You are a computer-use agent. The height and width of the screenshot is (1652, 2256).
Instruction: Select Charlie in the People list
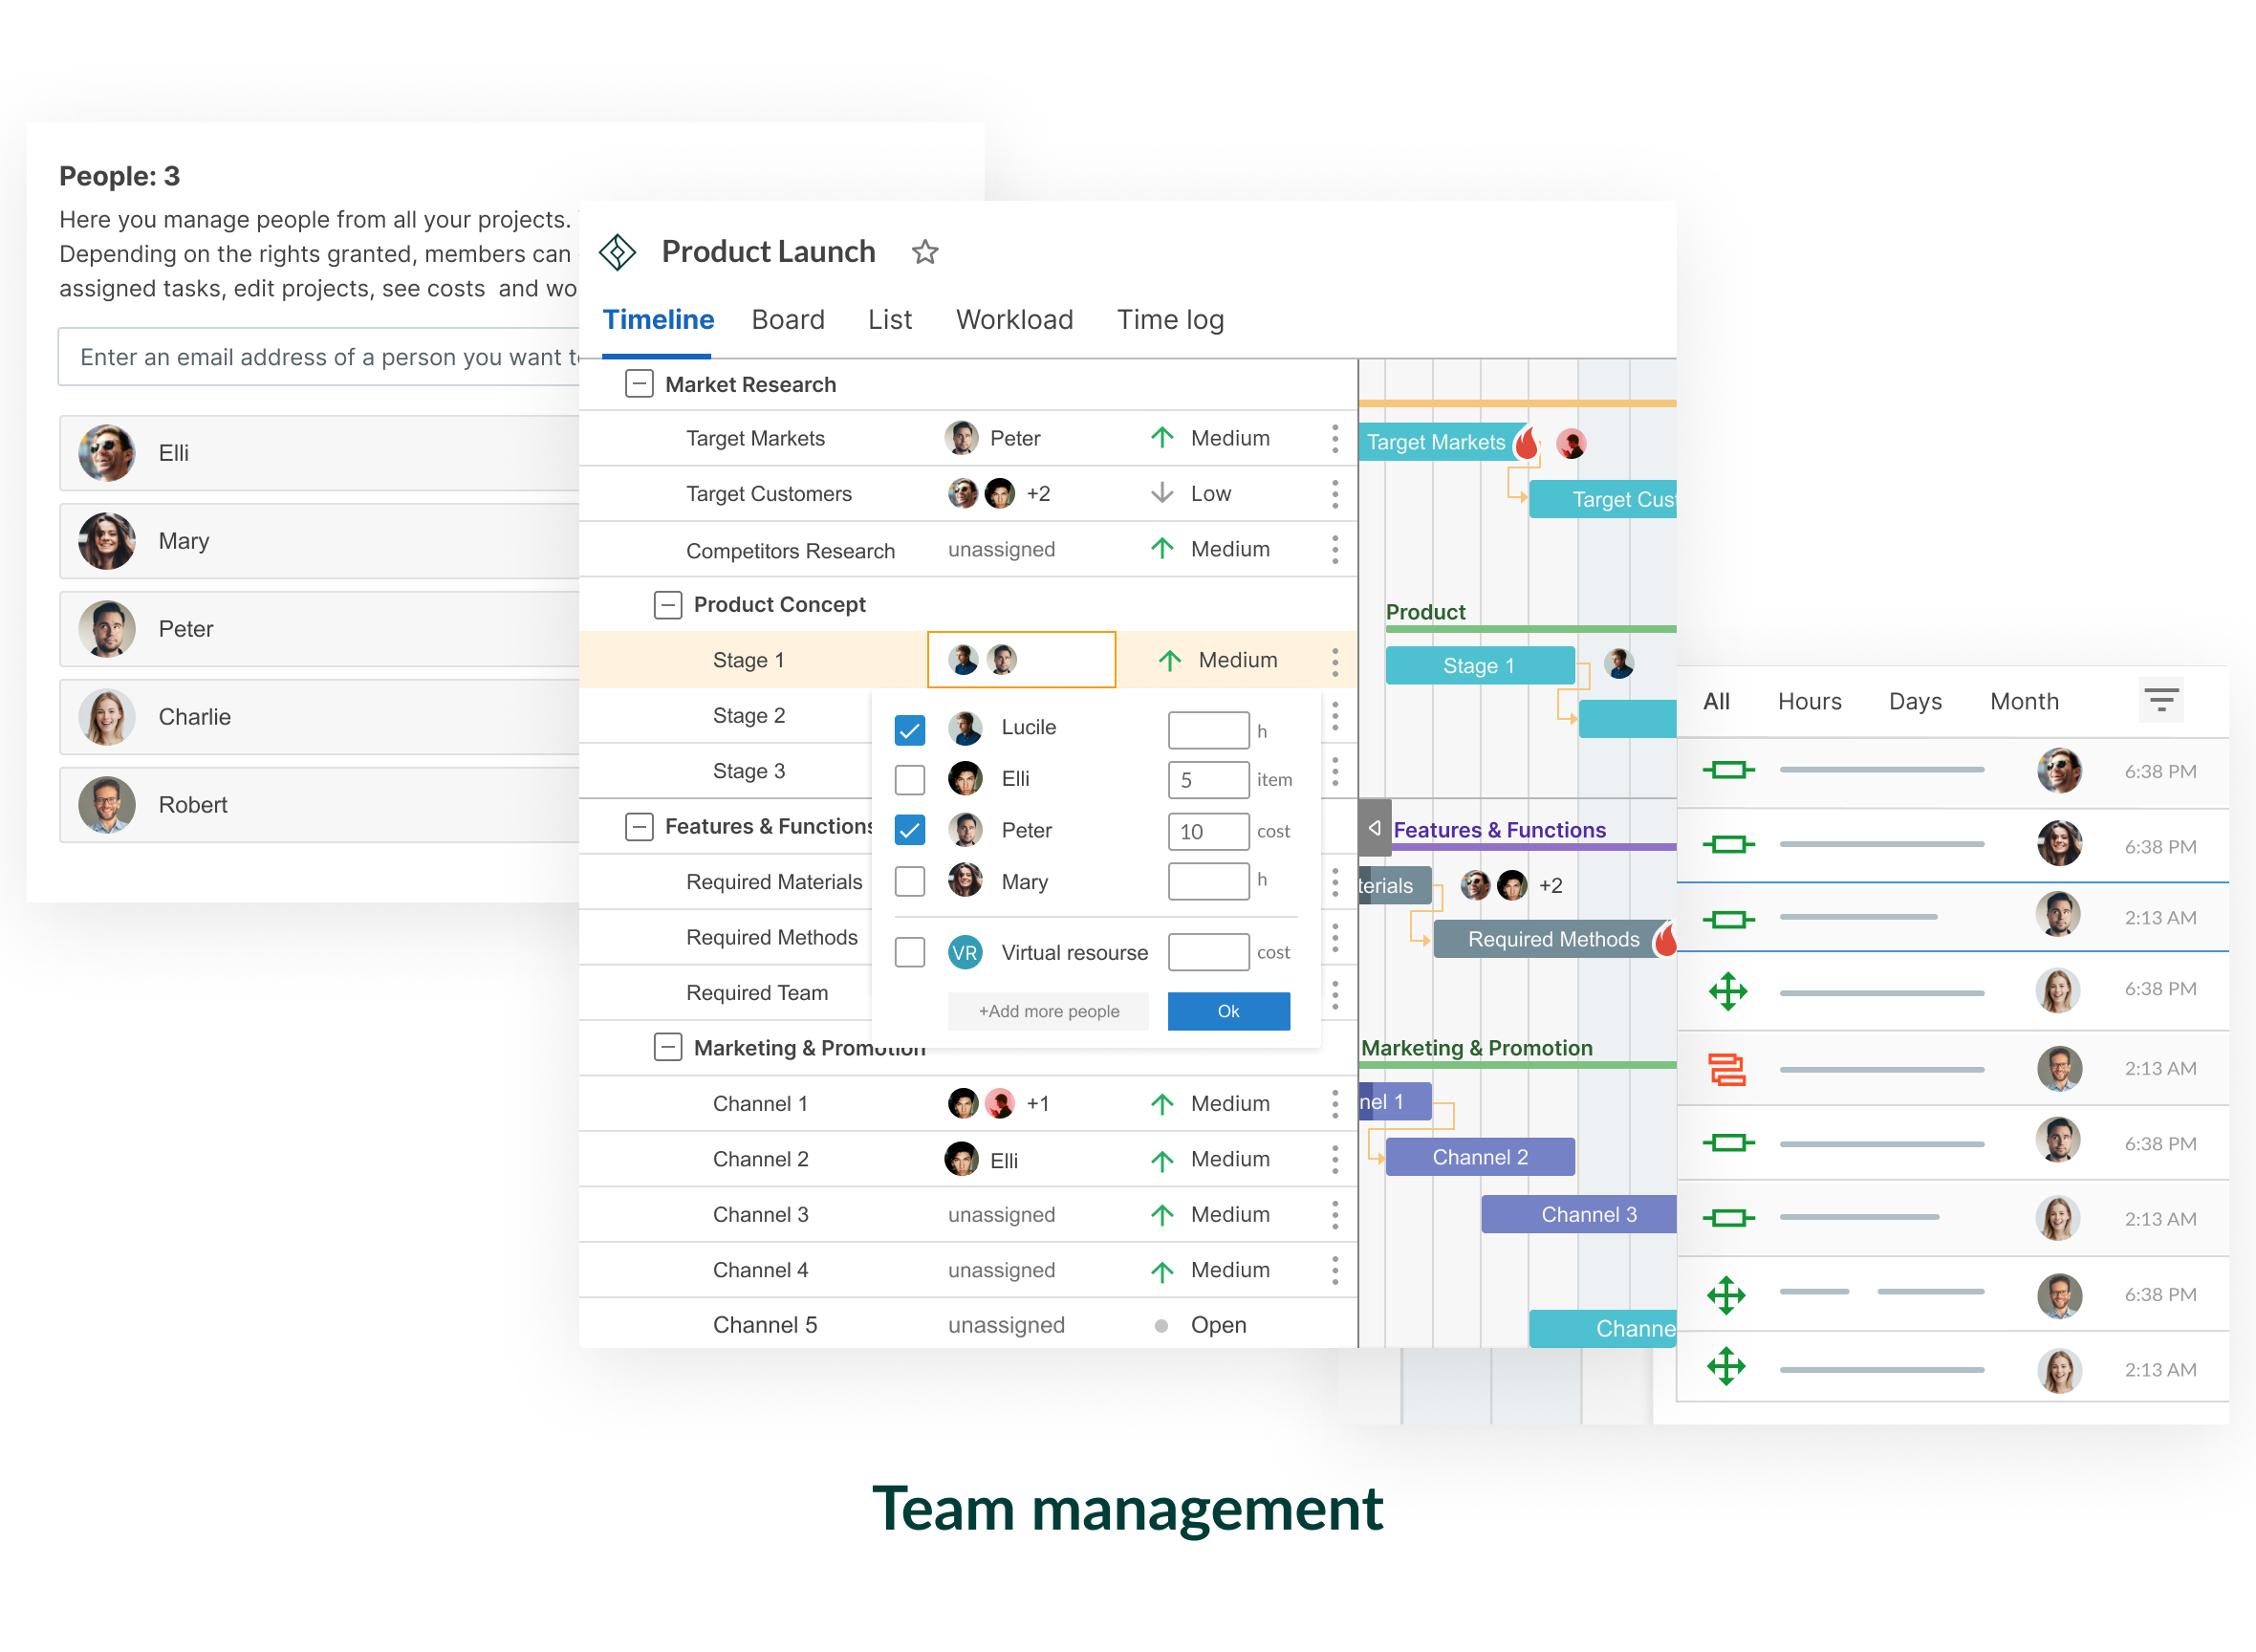click(320, 717)
